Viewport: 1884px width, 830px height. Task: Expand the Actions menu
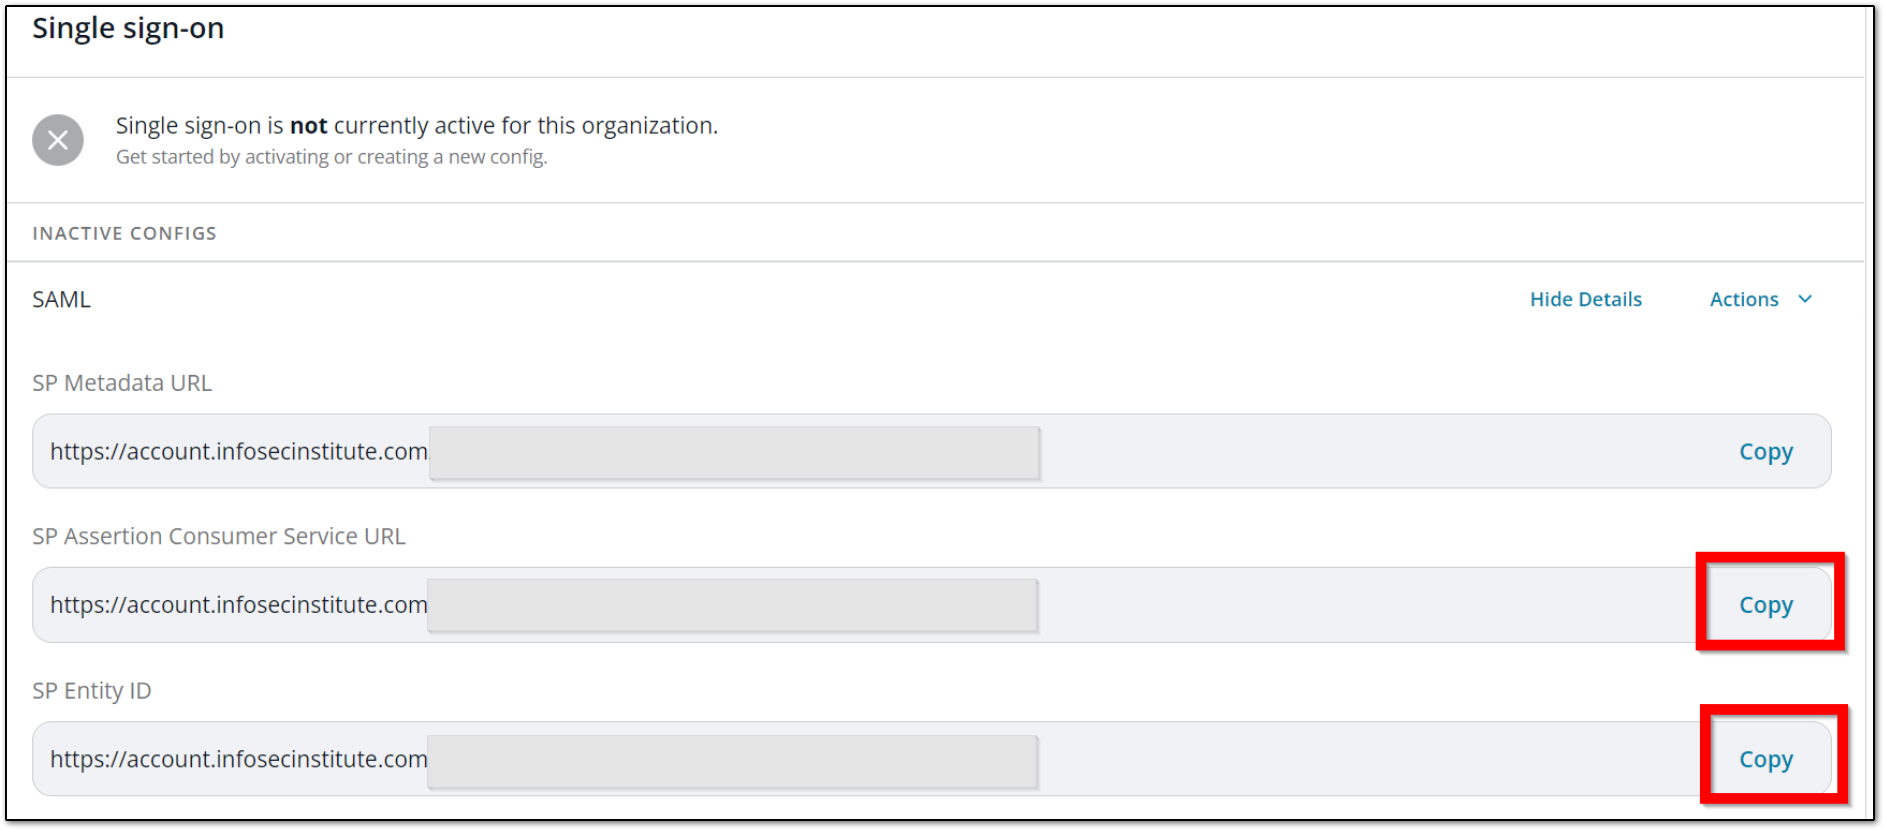[x=1760, y=299]
